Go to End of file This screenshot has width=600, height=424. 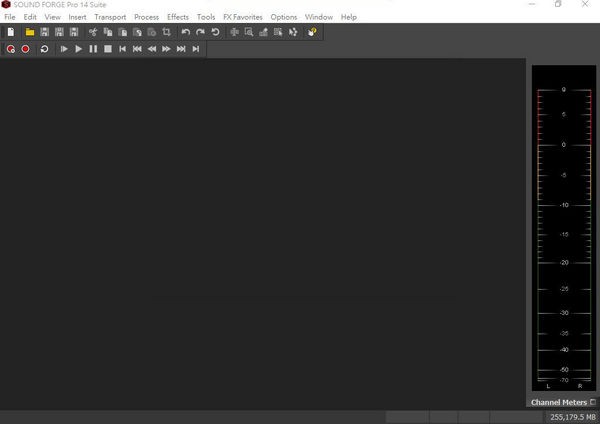point(196,49)
